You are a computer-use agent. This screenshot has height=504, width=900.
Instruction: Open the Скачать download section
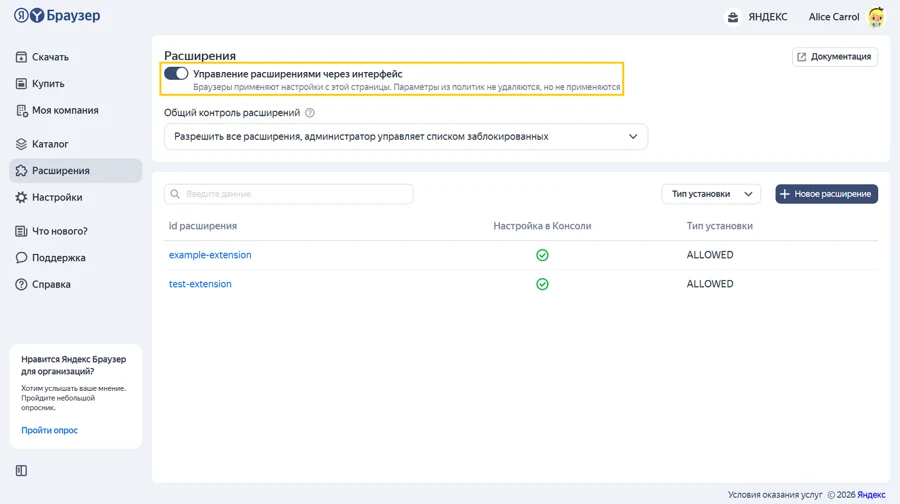pos(76,57)
